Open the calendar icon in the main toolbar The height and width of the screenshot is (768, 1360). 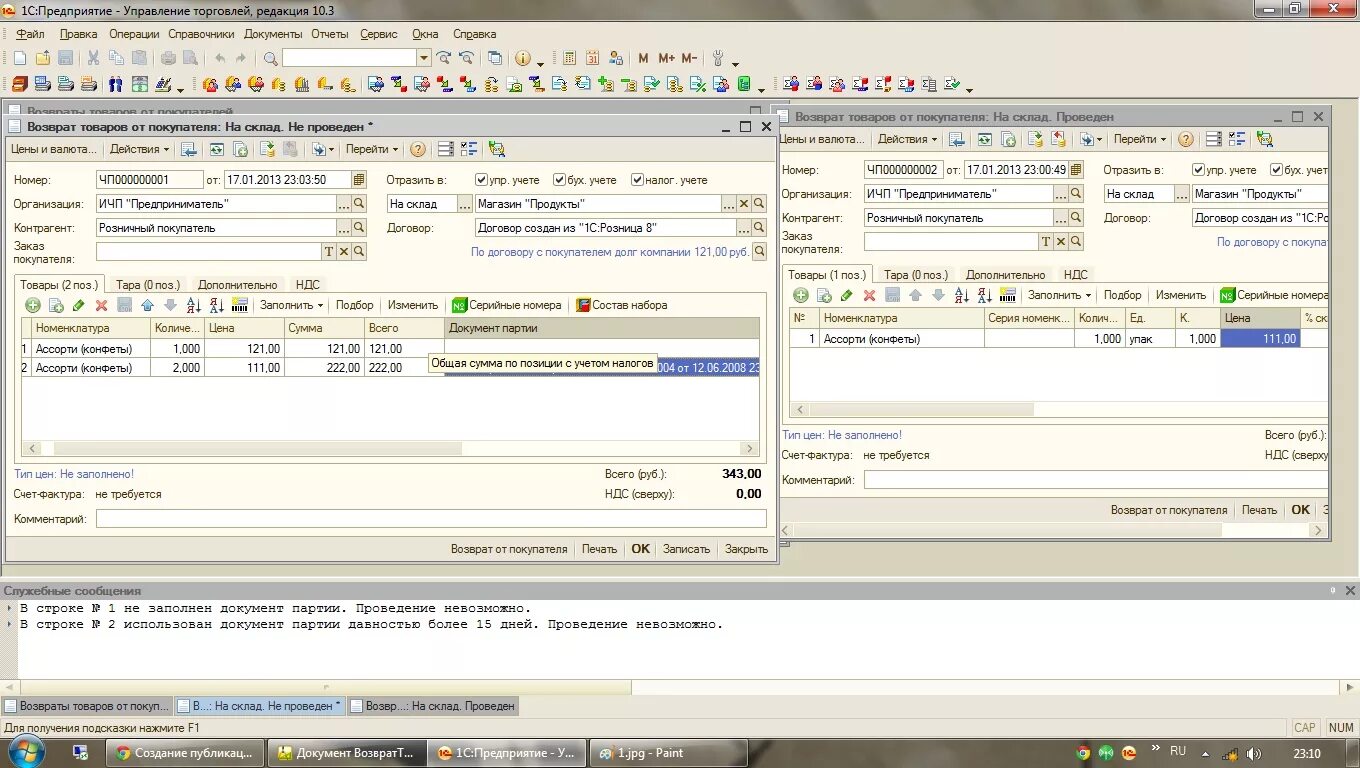593,58
